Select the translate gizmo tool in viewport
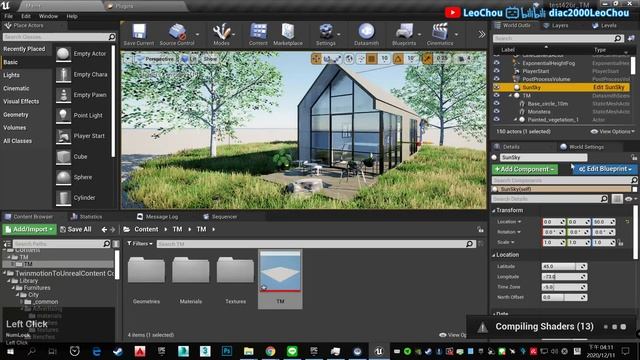640x360 pixels. (x=316, y=59)
